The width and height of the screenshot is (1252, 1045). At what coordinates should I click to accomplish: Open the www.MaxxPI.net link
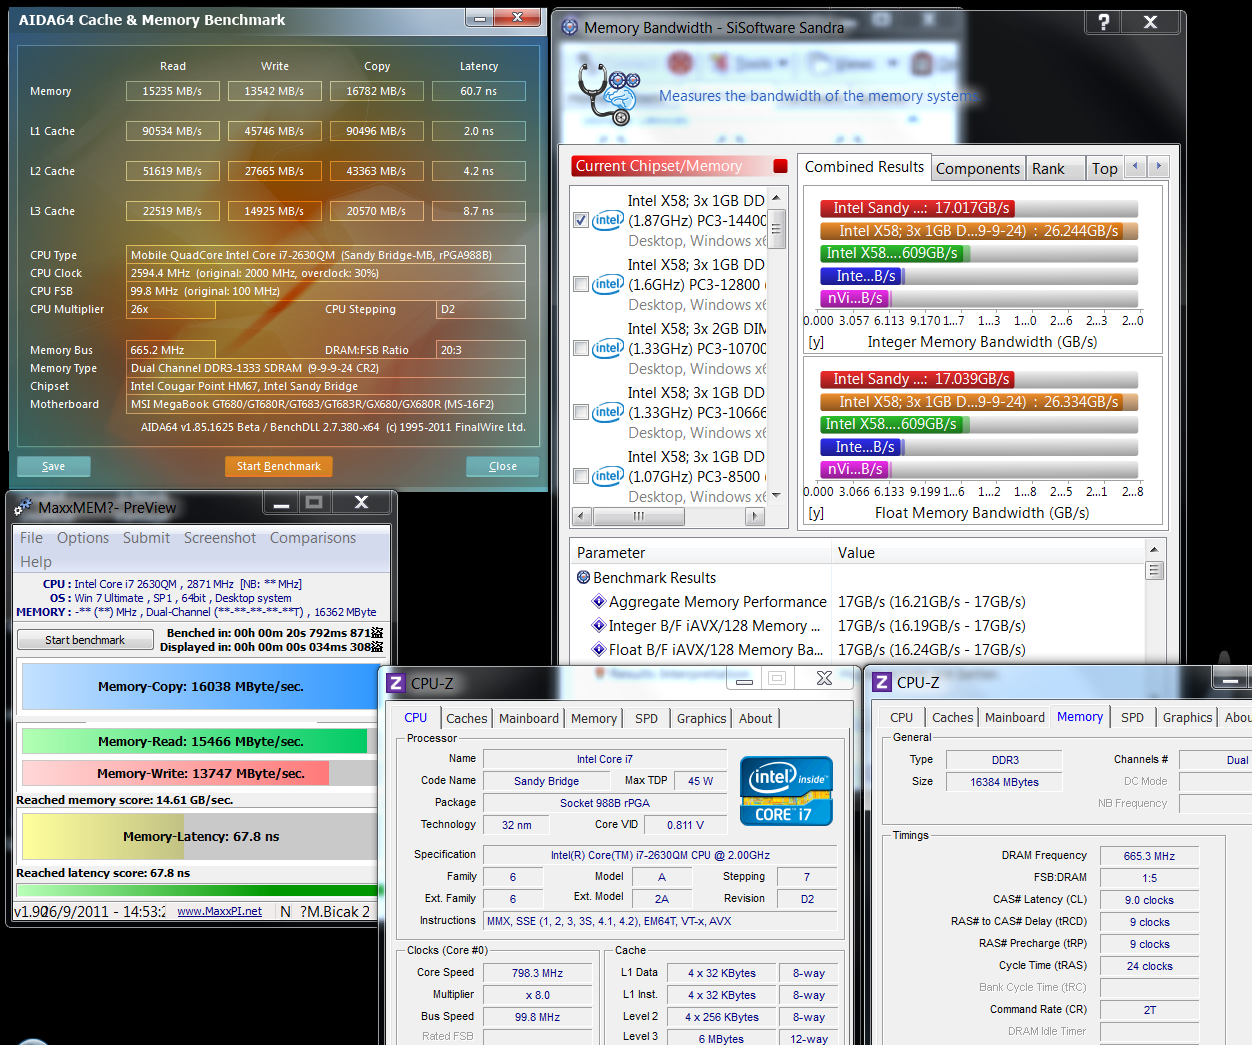pos(219,911)
